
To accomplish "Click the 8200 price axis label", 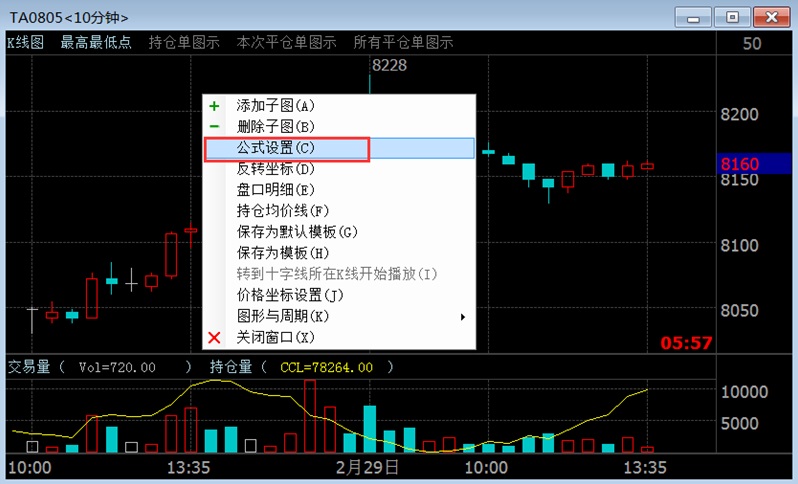I will click(739, 115).
